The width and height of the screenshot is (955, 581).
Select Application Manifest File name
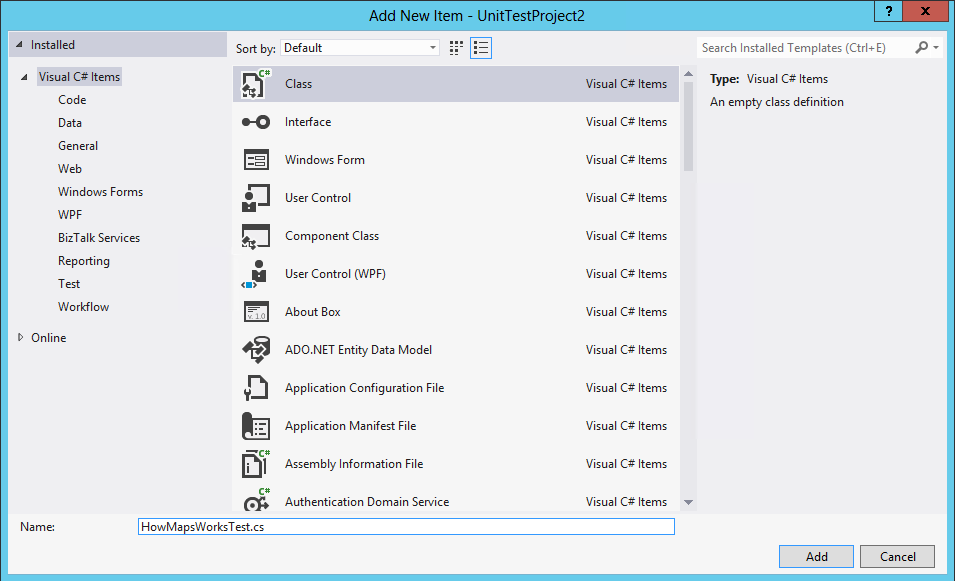[350, 426]
